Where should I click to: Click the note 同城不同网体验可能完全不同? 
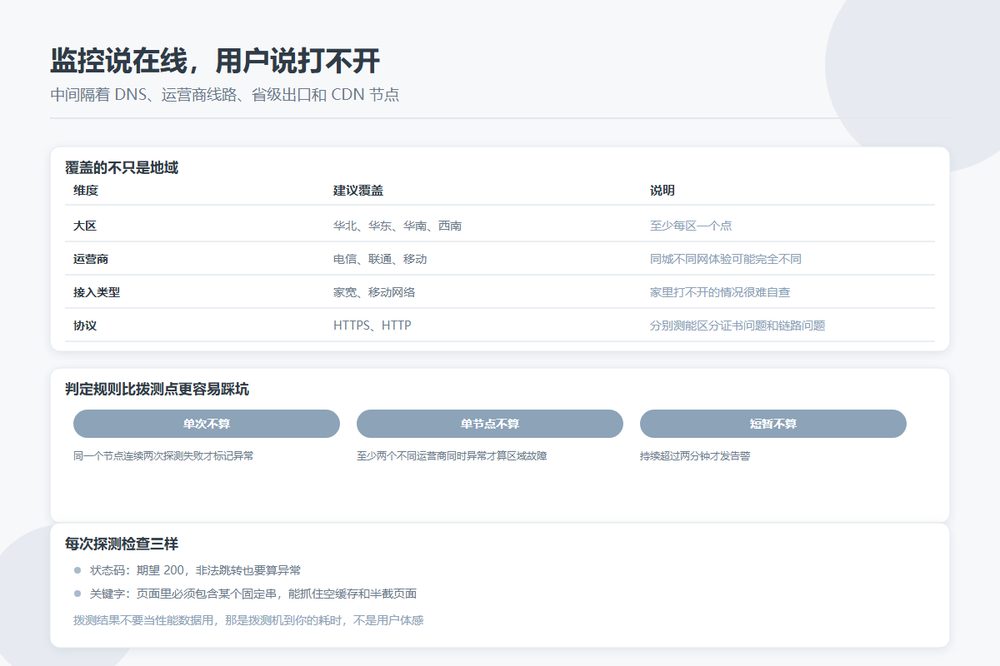(x=726, y=259)
